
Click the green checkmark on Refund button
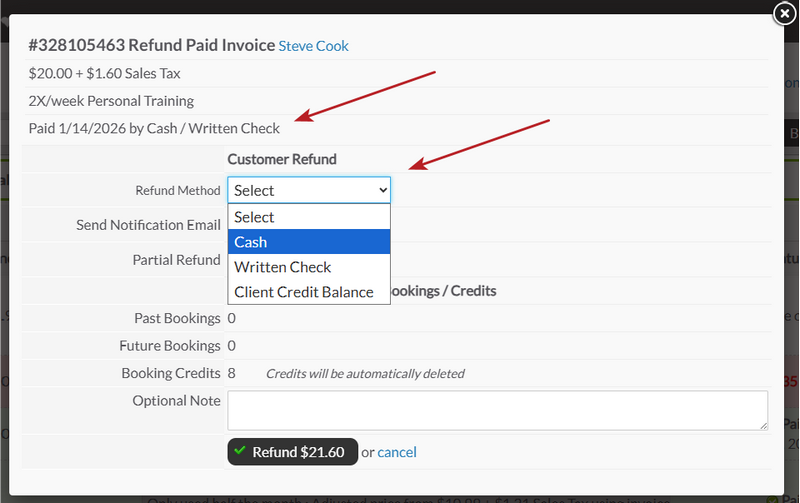click(240, 450)
